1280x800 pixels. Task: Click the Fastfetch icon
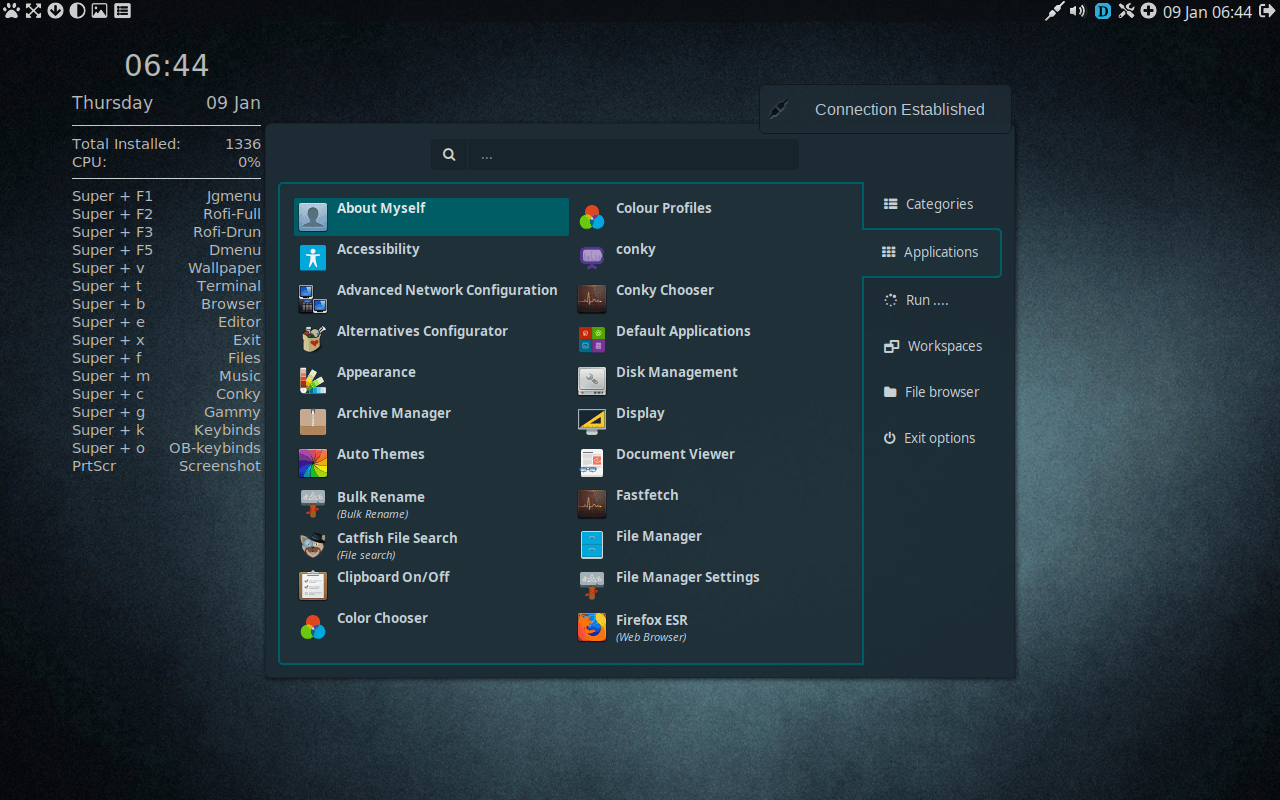[592, 503]
